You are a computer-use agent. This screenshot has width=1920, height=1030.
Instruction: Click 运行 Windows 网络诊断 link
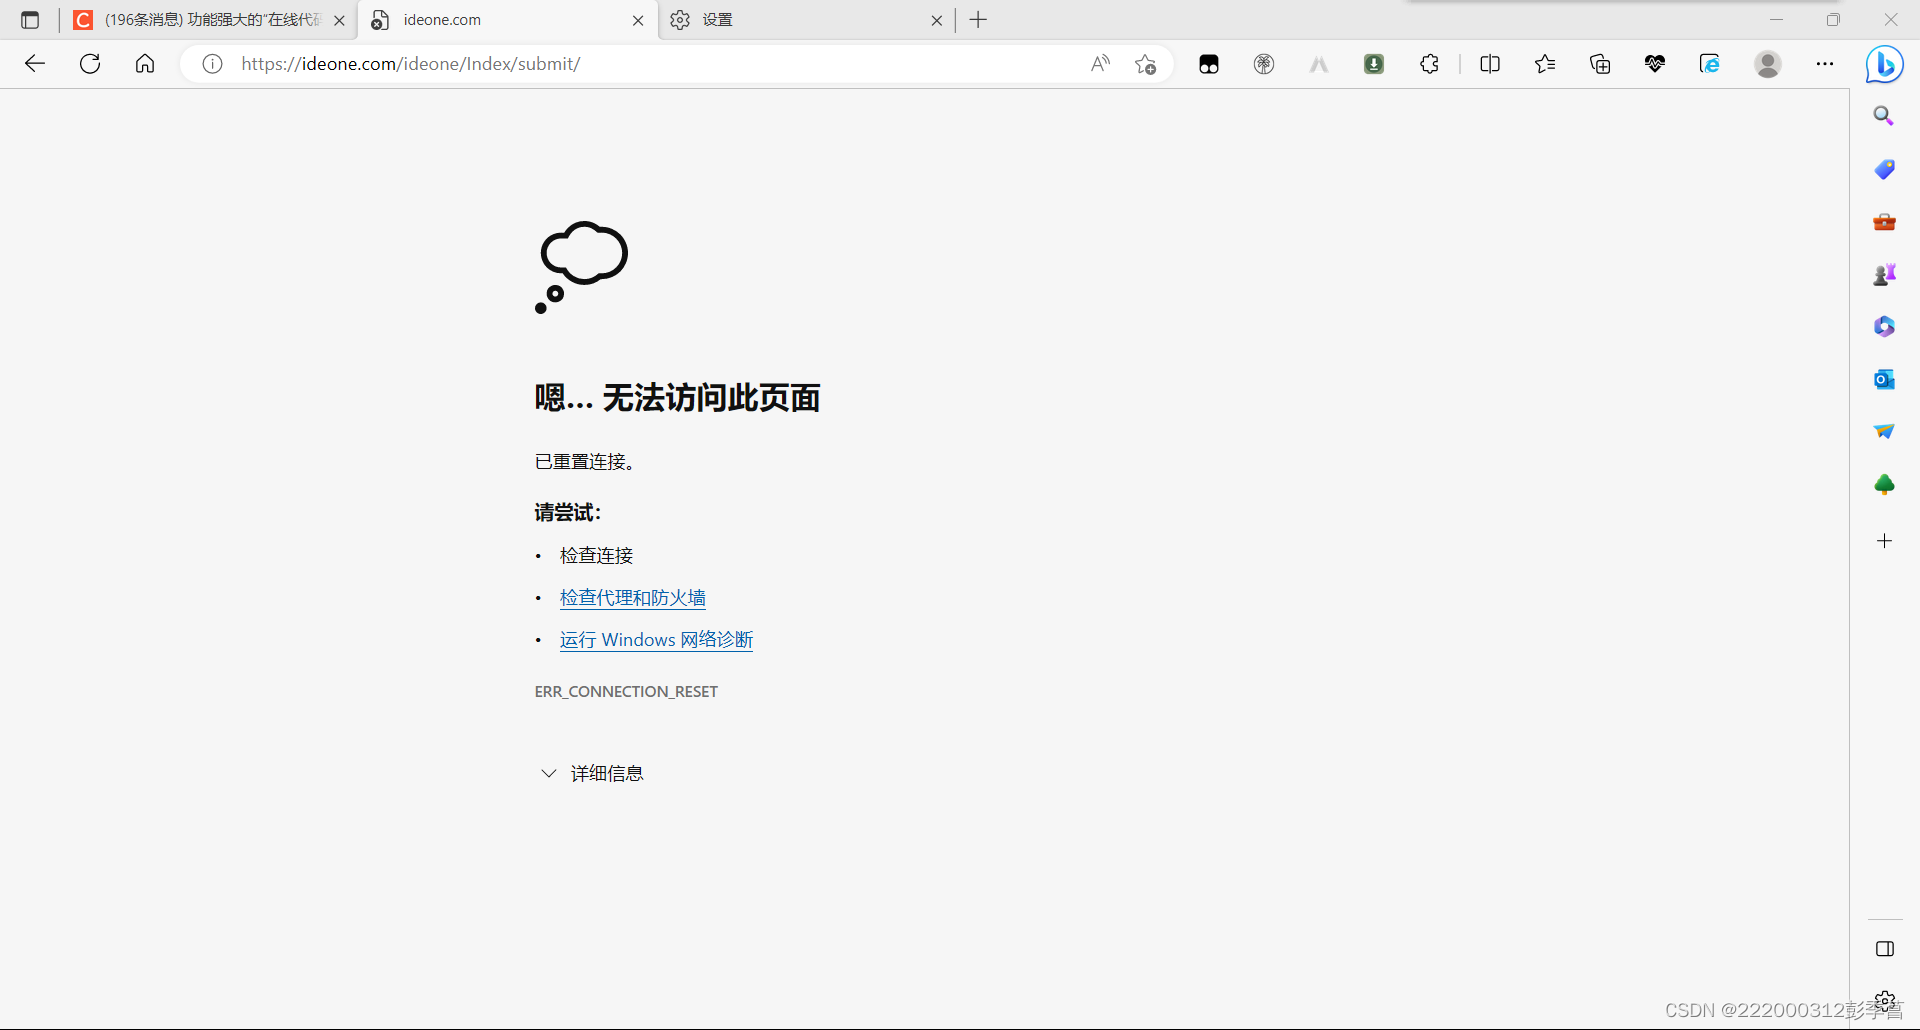point(656,640)
